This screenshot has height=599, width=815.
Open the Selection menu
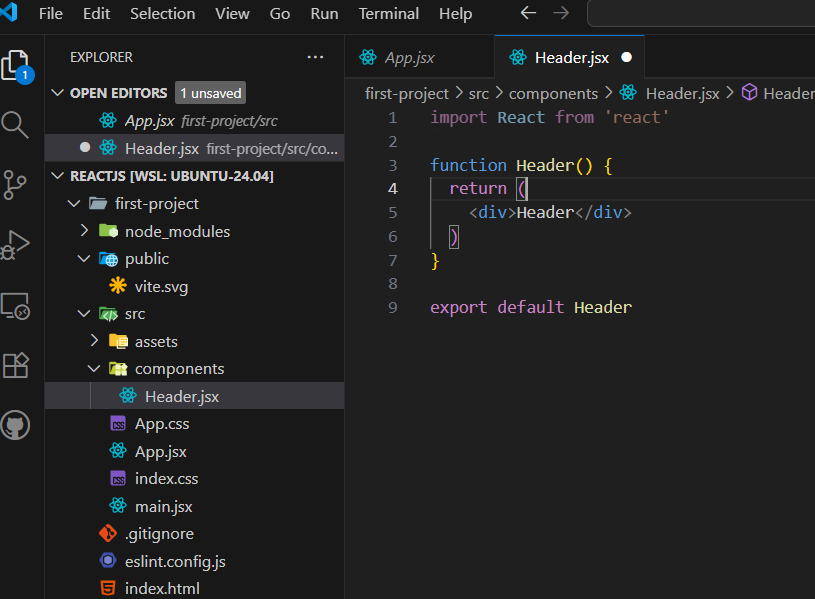[162, 14]
